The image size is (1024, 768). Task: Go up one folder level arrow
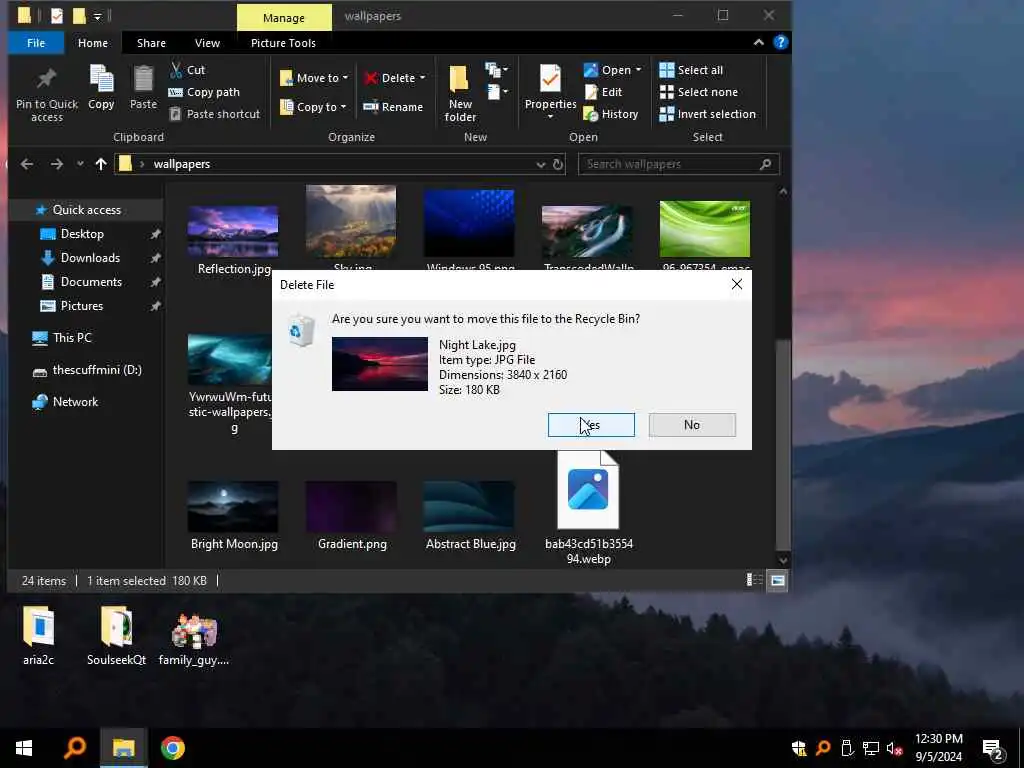(x=101, y=164)
